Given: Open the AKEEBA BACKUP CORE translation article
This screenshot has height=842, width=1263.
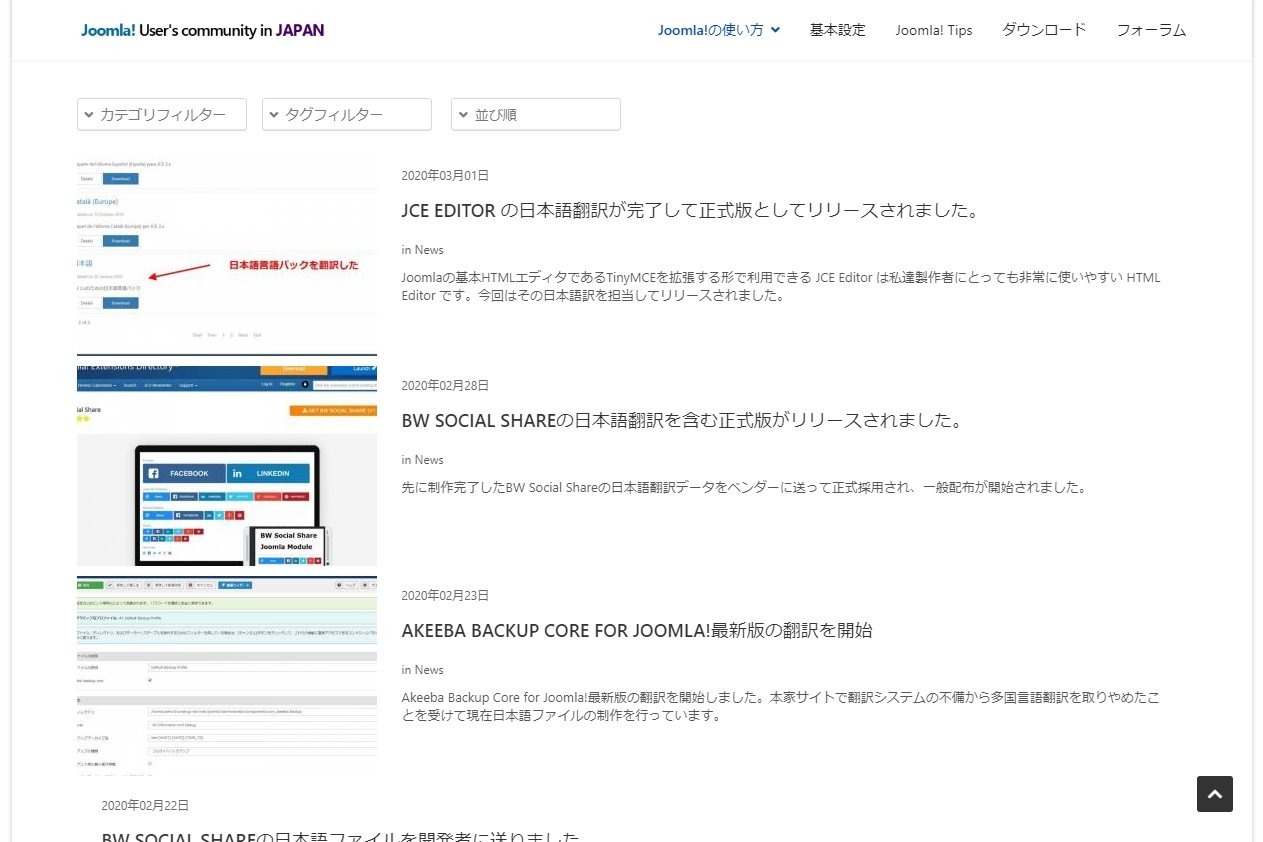Looking at the screenshot, I should [637, 631].
